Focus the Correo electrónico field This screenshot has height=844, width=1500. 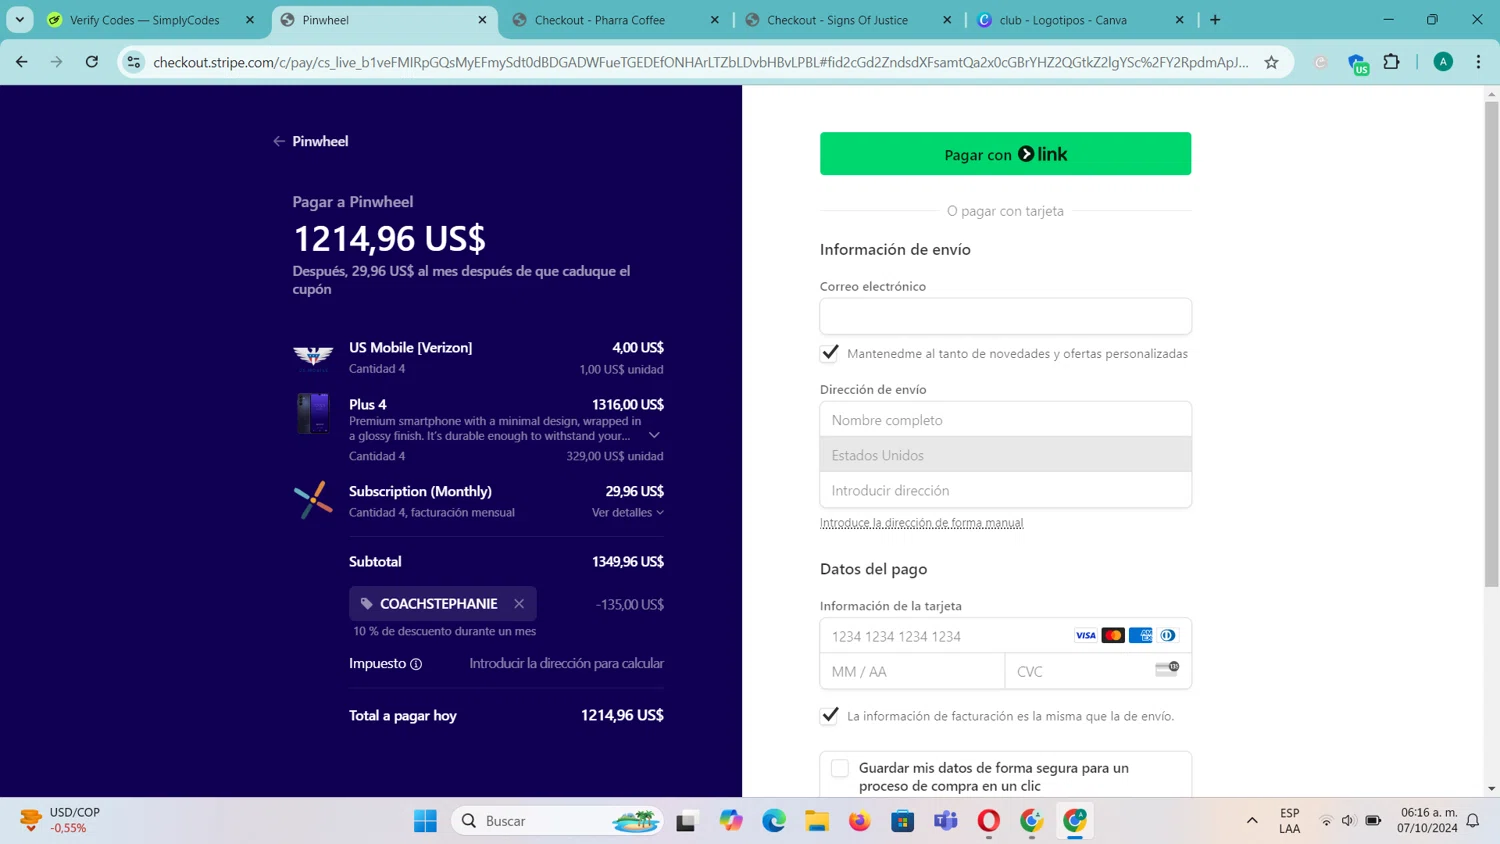tap(1005, 316)
